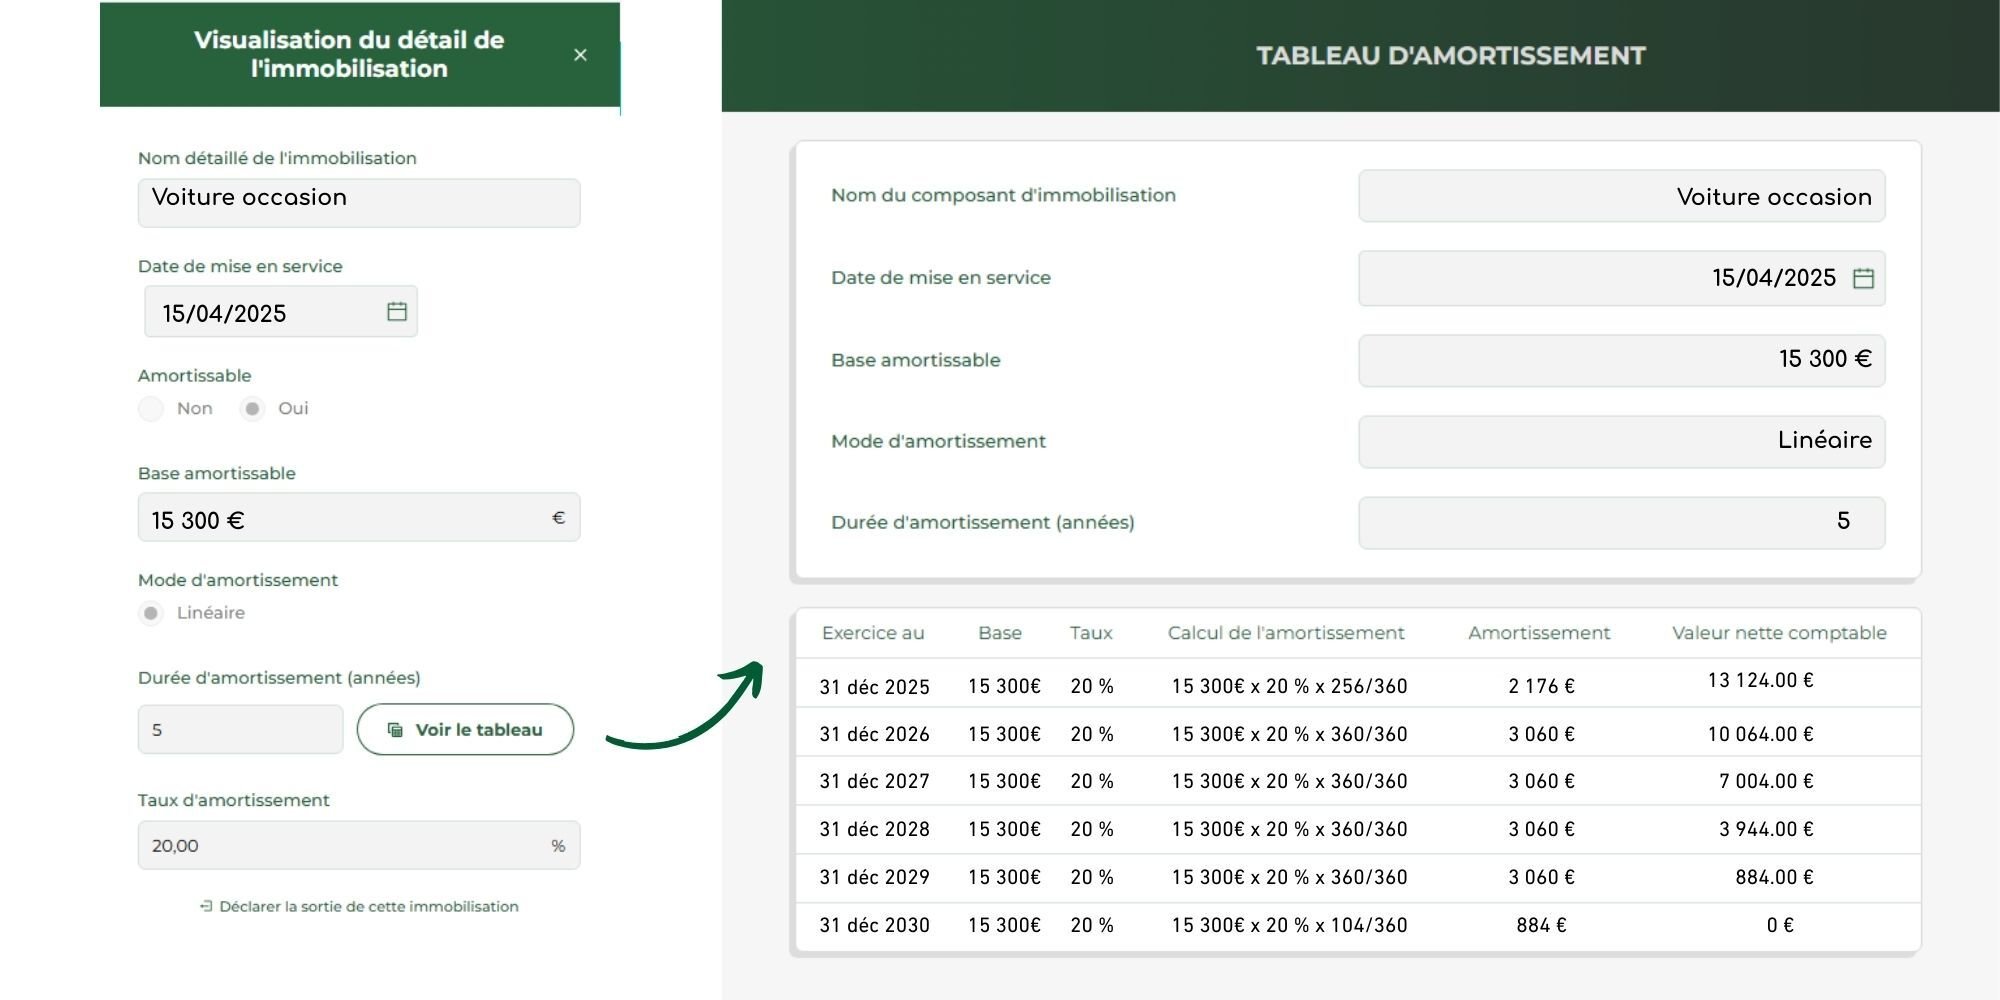Click the 10 064.00 € net value
2000x1000 pixels.
tap(1760, 734)
